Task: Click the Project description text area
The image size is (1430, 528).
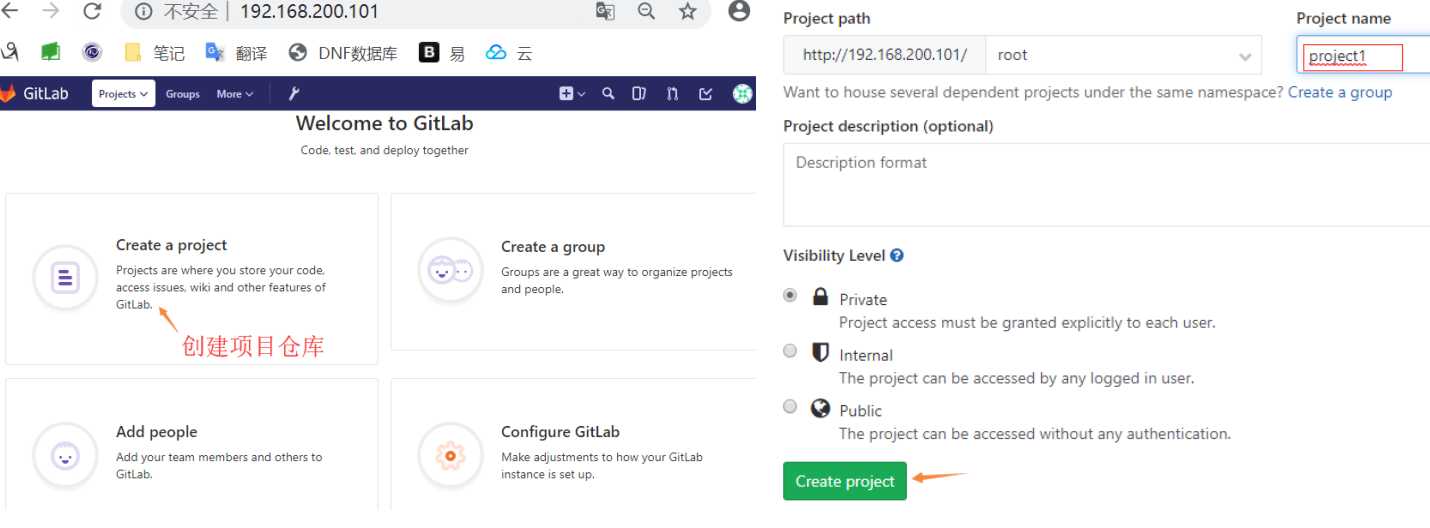Action: click(x=1106, y=185)
